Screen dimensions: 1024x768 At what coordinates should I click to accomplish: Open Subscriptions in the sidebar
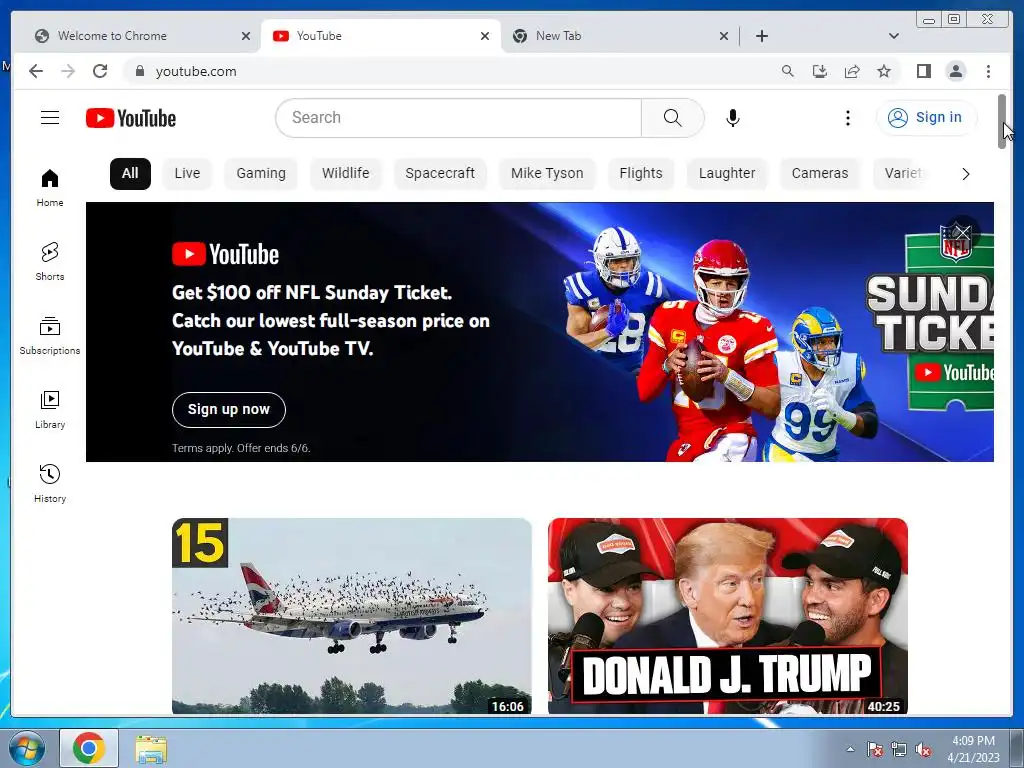point(50,336)
